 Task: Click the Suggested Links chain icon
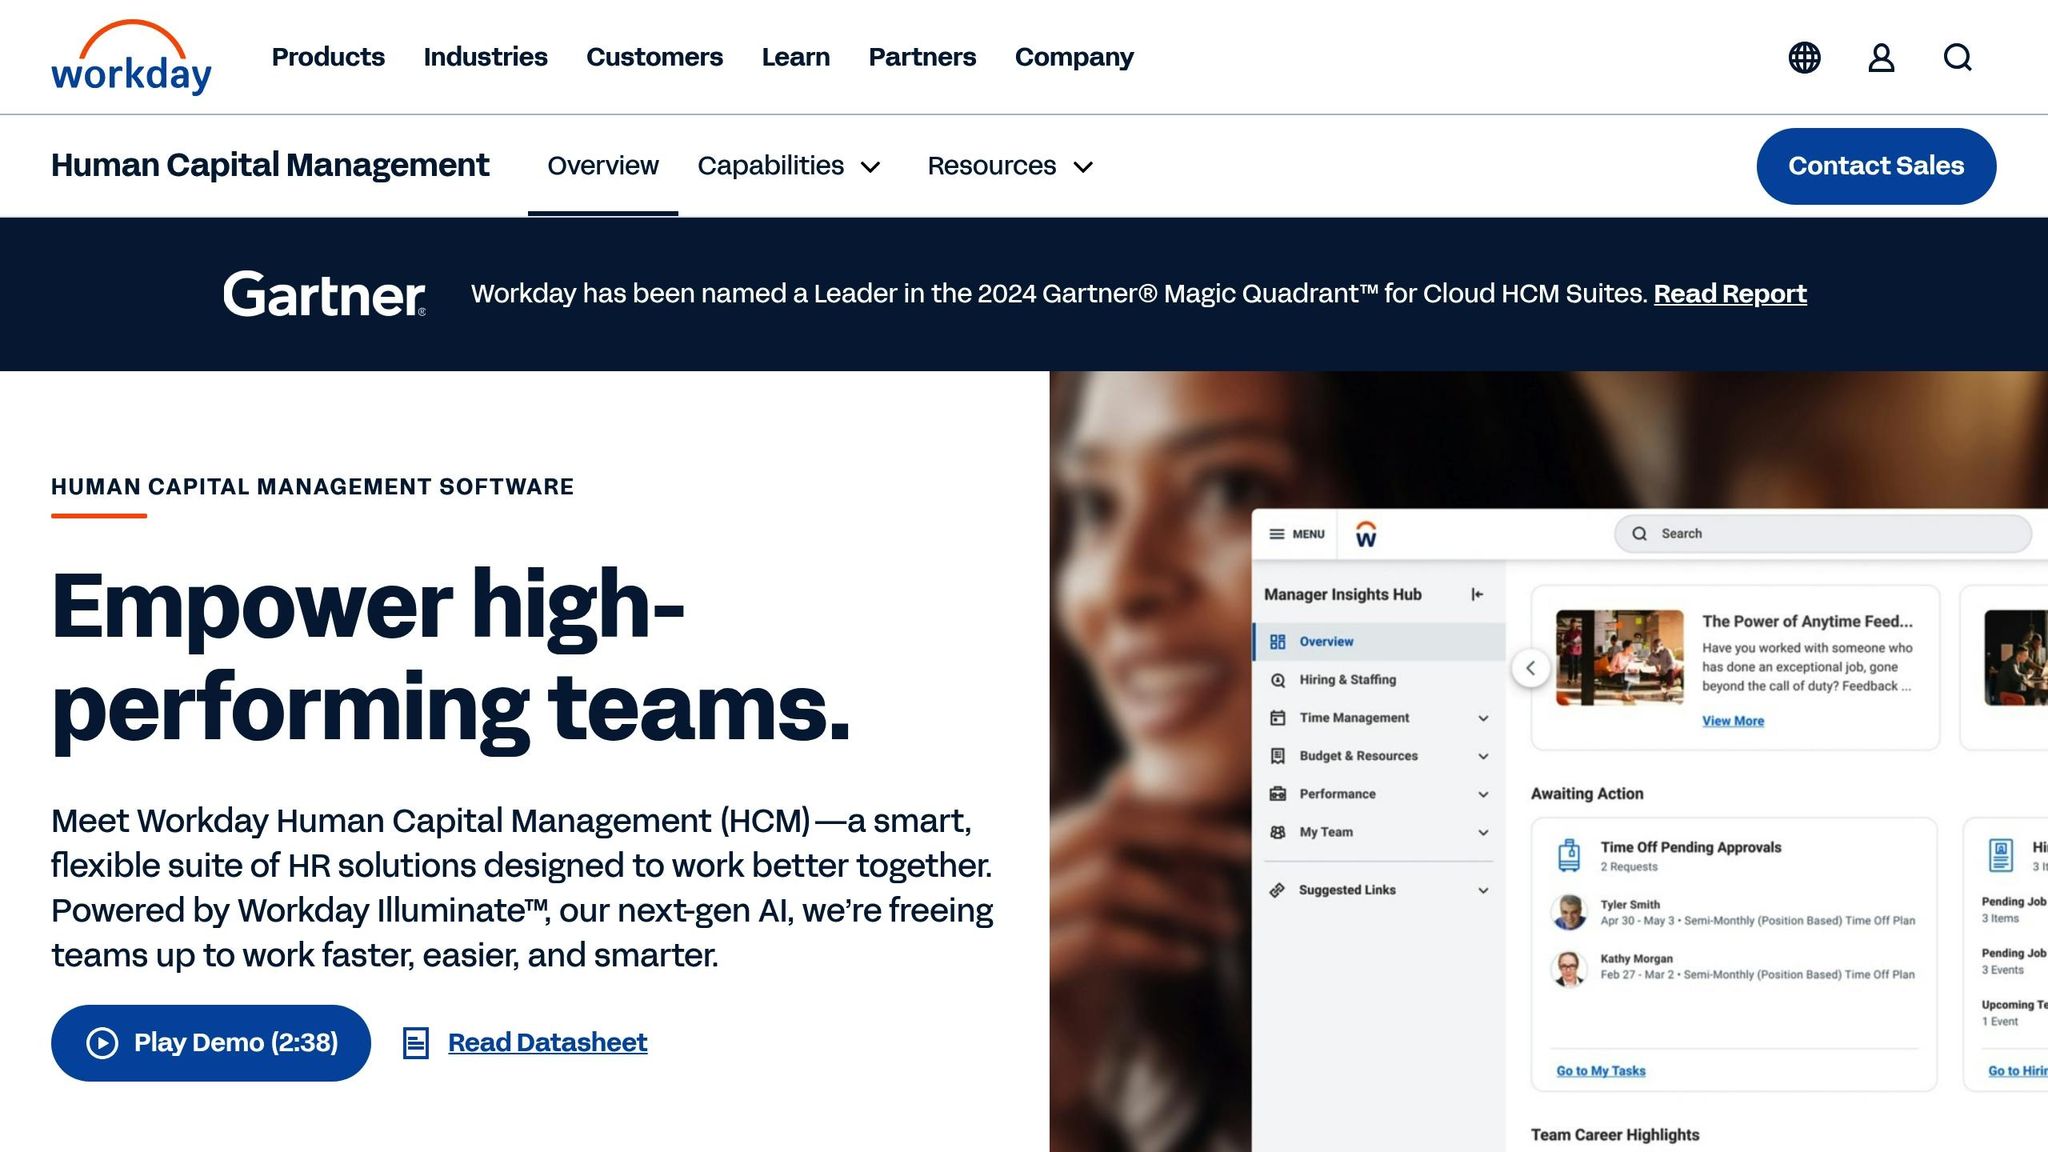click(1277, 890)
